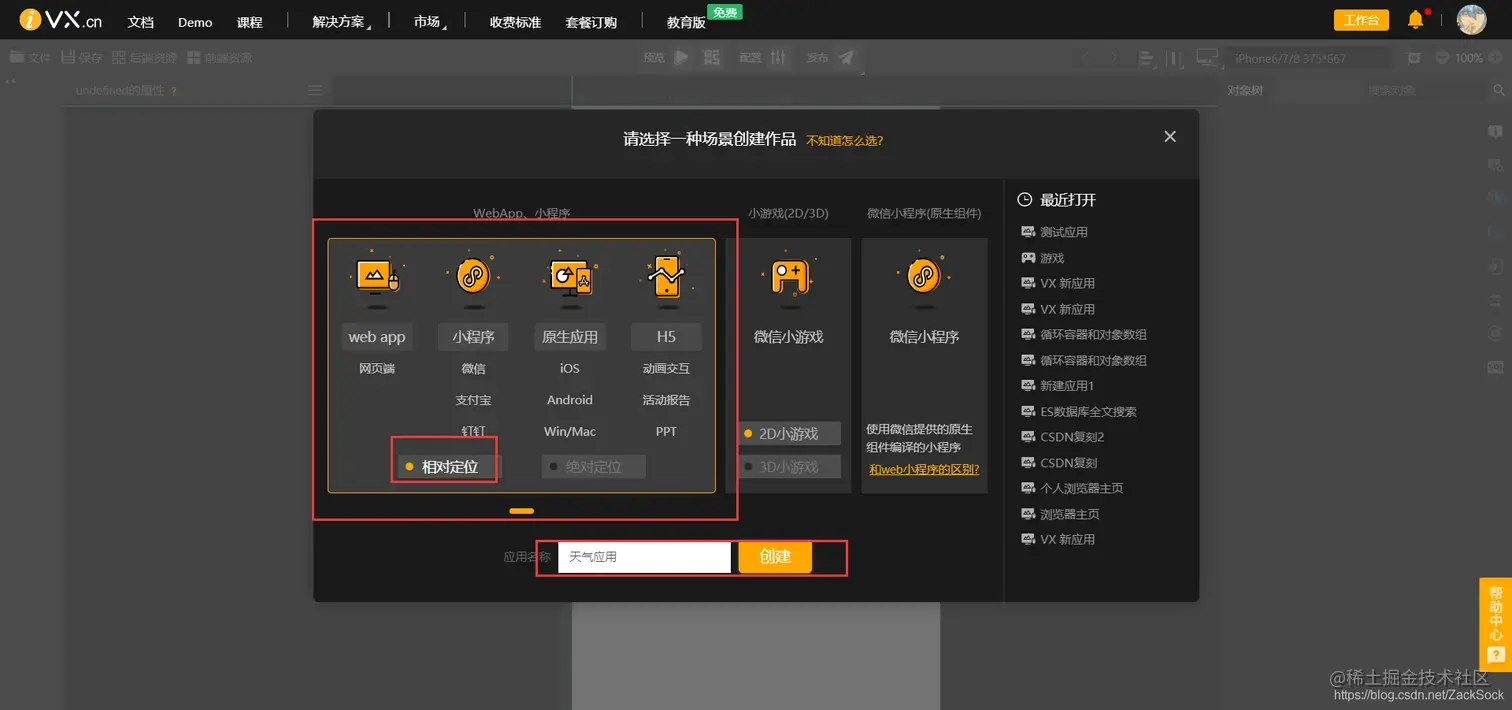Switch to the Demo menu item
This screenshot has width=1512, height=710.
[194, 20]
